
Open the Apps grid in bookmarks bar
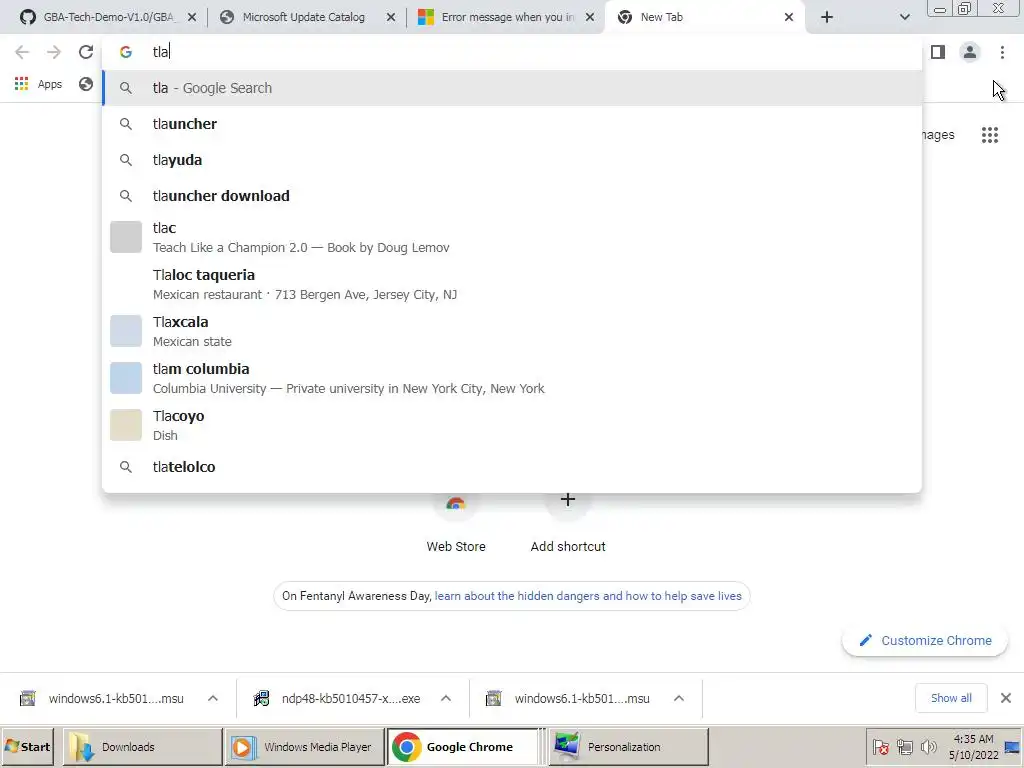pos(38,84)
